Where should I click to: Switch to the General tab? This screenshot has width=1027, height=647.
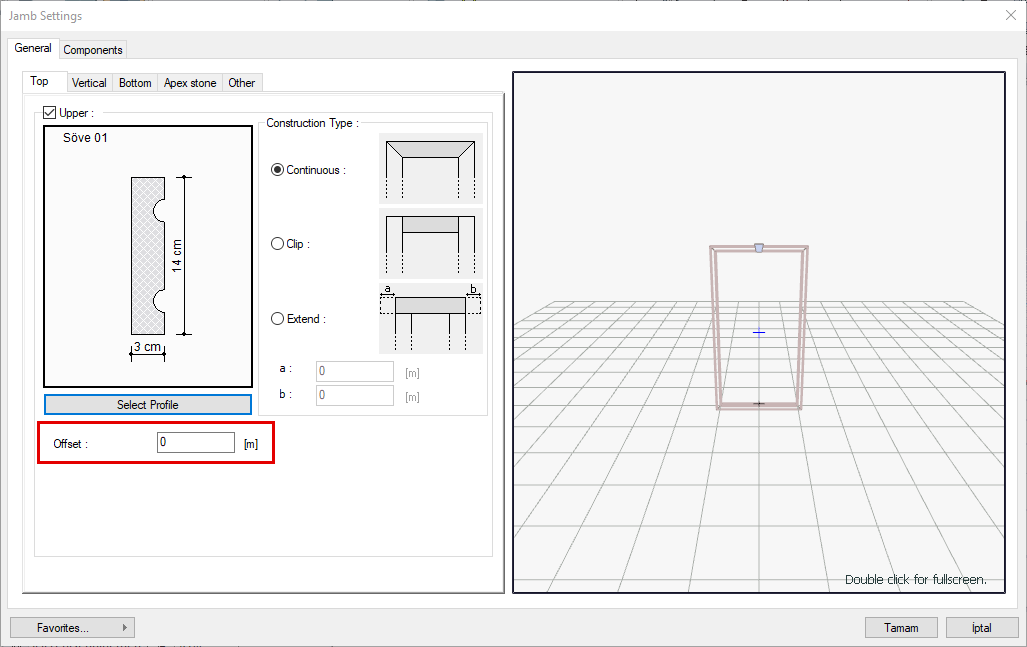(x=33, y=48)
